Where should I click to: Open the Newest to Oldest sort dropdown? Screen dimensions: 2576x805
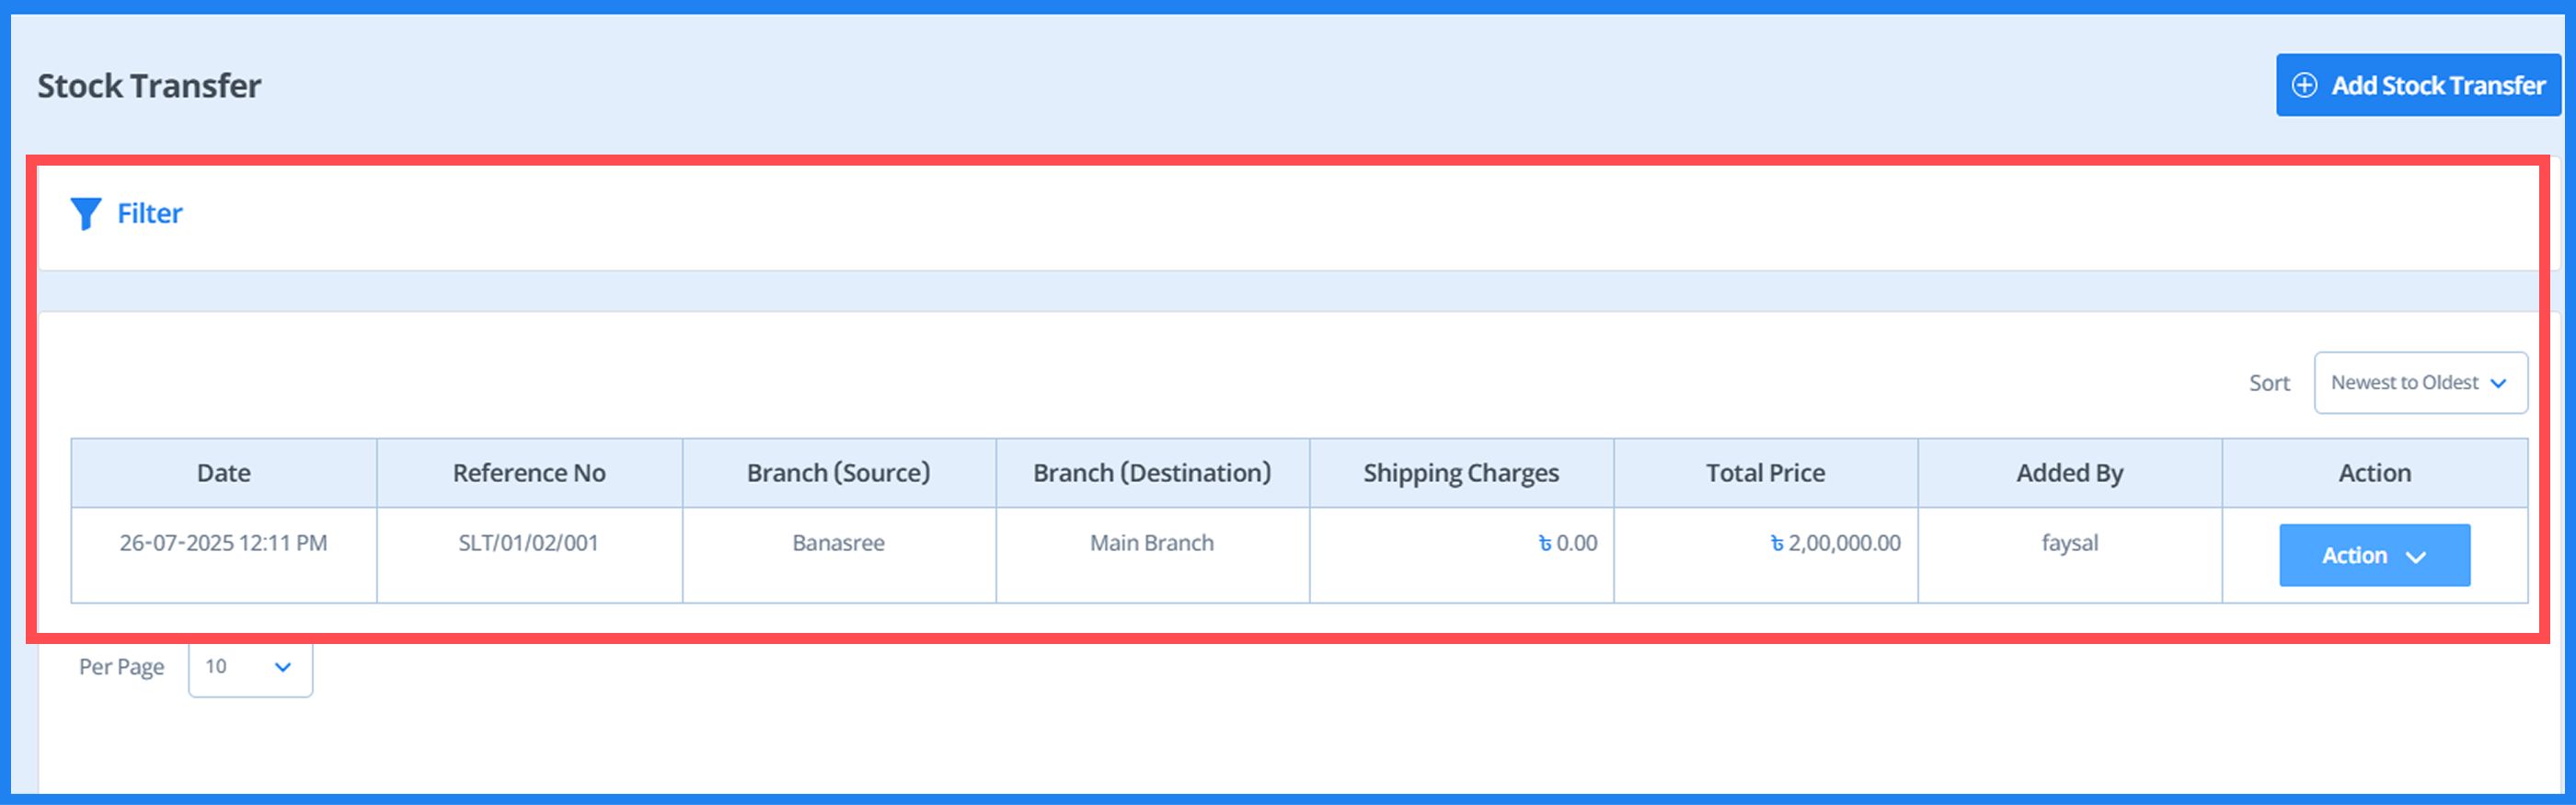(2419, 383)
